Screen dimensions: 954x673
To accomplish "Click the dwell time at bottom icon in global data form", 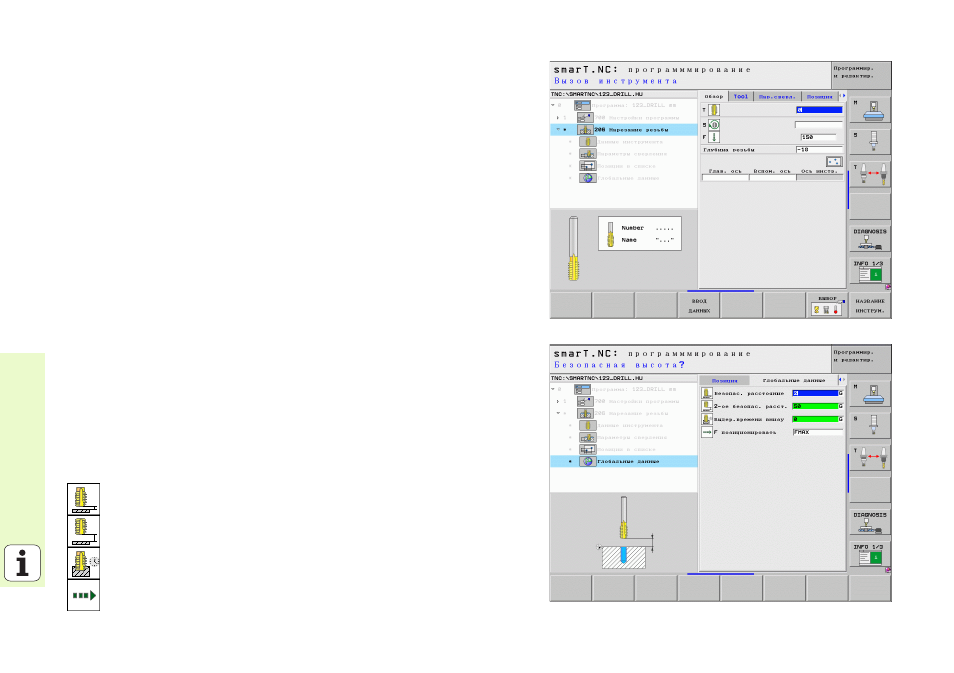I will 706,419.
